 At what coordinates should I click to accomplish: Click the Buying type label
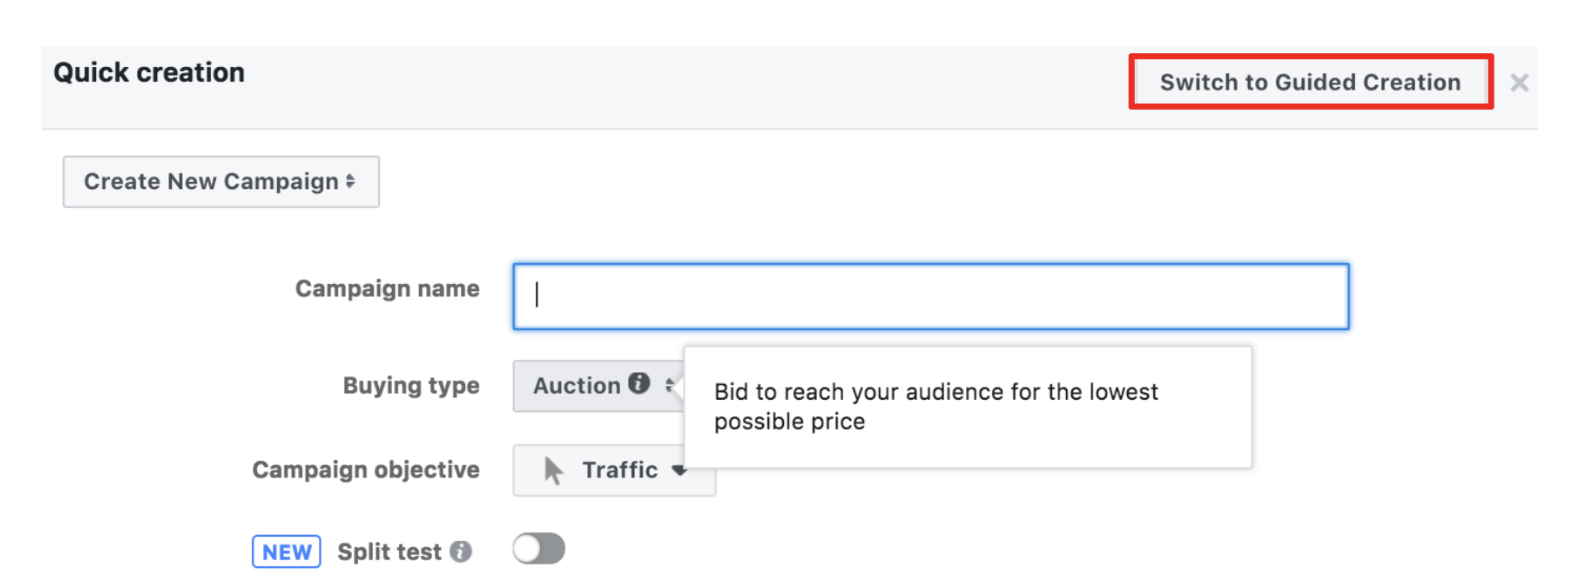coord(411,386)
